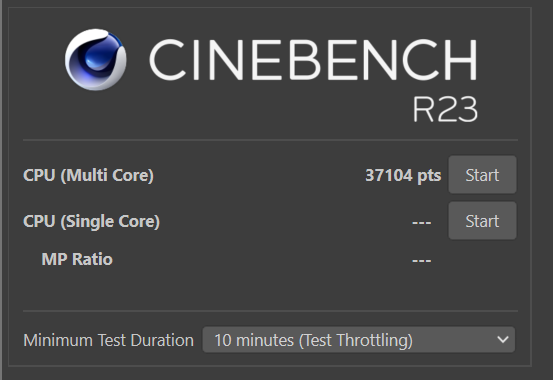Click the R23 version label
Screen dimensions: 553x380
[445, 109]
